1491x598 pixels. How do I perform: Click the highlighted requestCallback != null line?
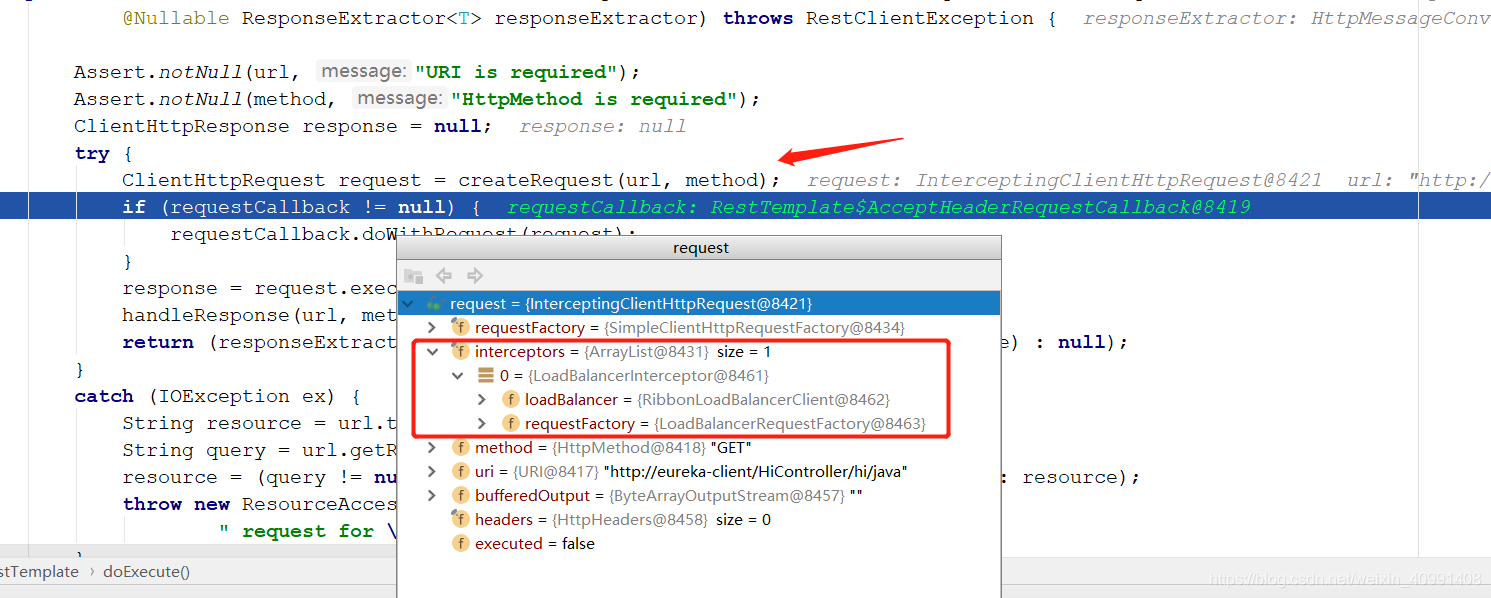[x=745, y=207]
